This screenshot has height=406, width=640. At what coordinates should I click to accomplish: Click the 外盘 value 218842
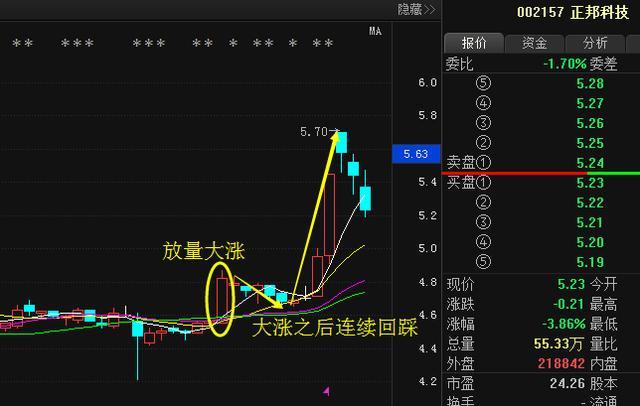(566, 361)
